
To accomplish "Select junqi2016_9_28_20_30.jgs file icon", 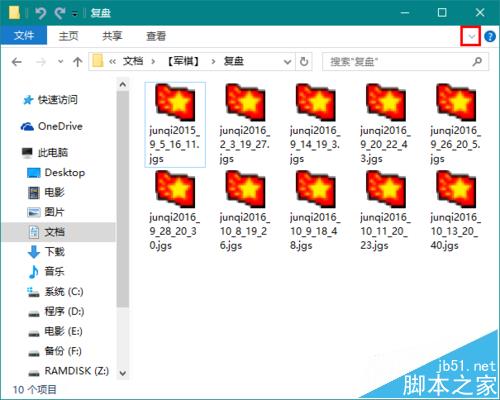I will [x=175, y=189].
